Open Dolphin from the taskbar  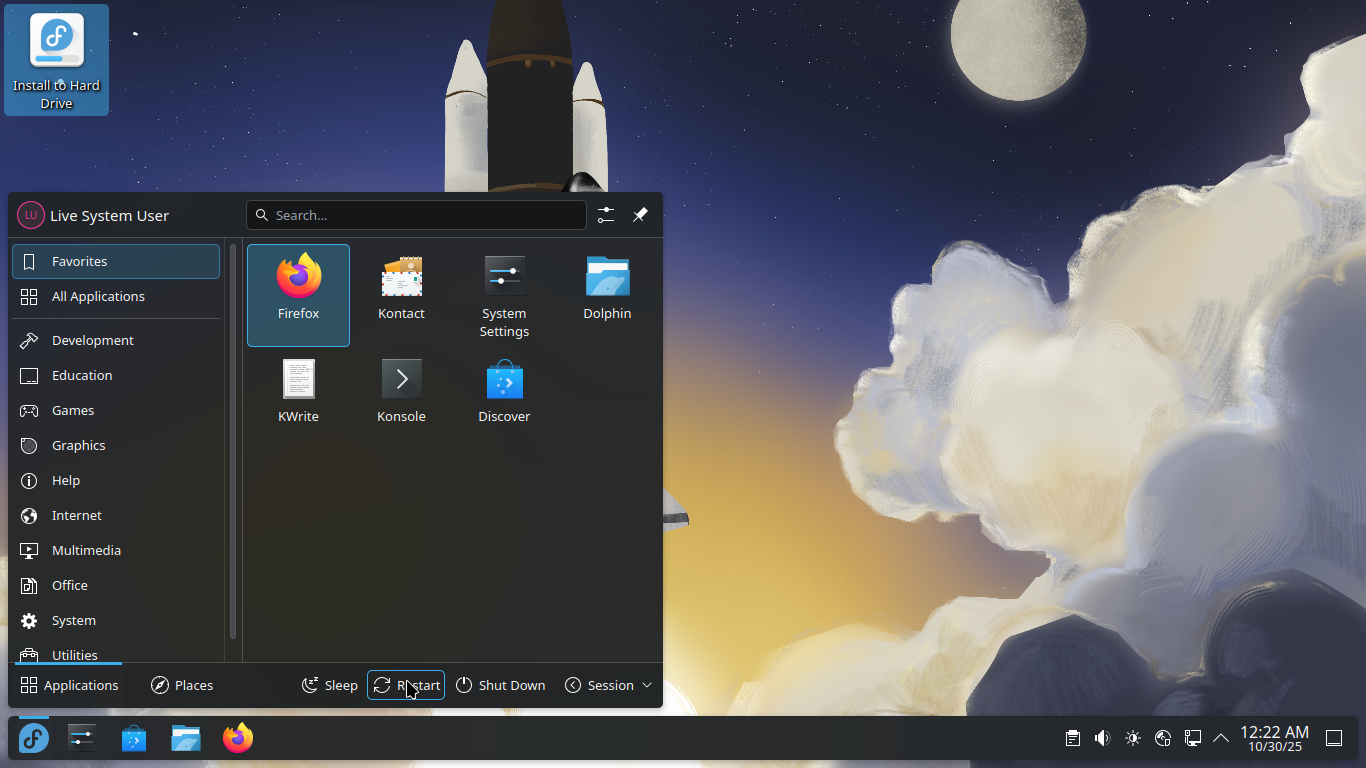click(186, 739)
